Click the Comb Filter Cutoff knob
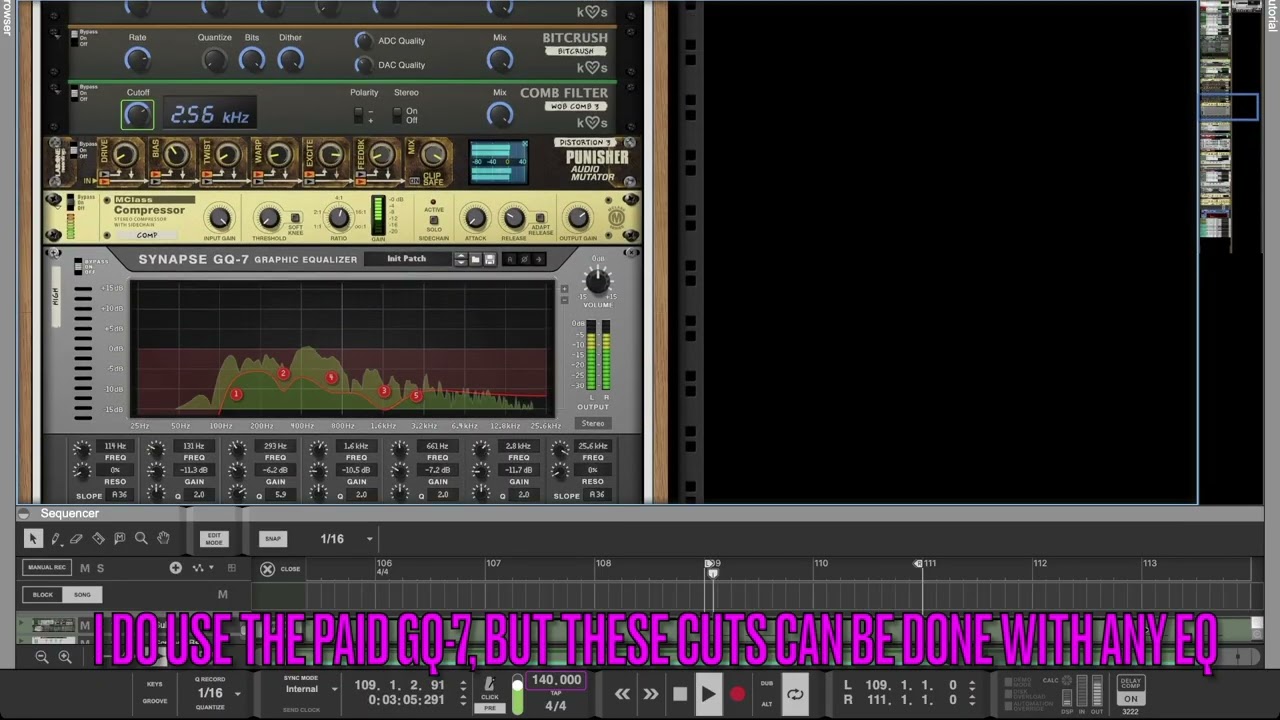 pyautogui.click(x=138, y=115)
